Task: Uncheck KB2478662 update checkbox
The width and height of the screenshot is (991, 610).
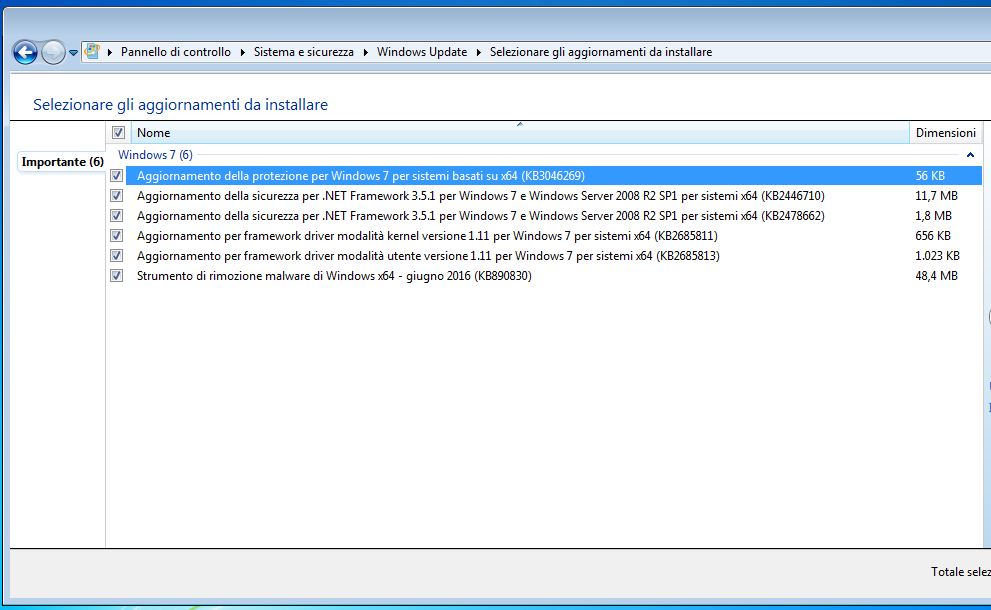Action: pos(116,216)
